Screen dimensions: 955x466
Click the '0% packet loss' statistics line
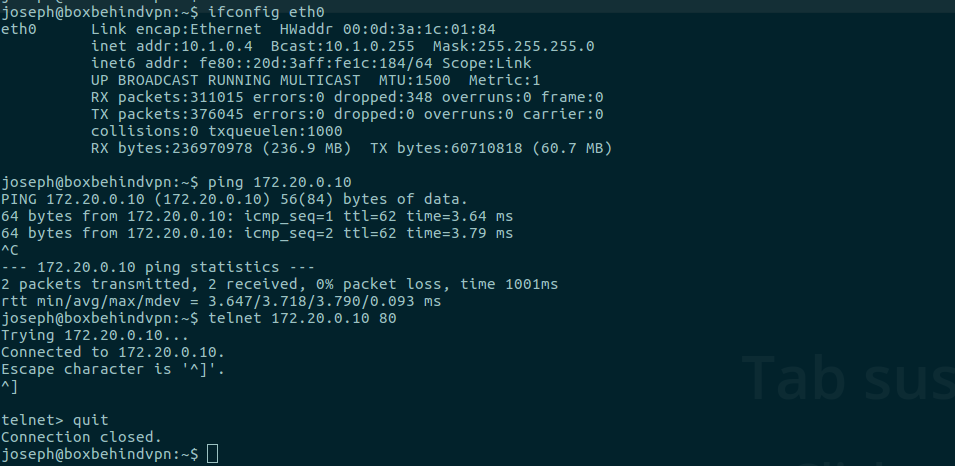(280, 284)
